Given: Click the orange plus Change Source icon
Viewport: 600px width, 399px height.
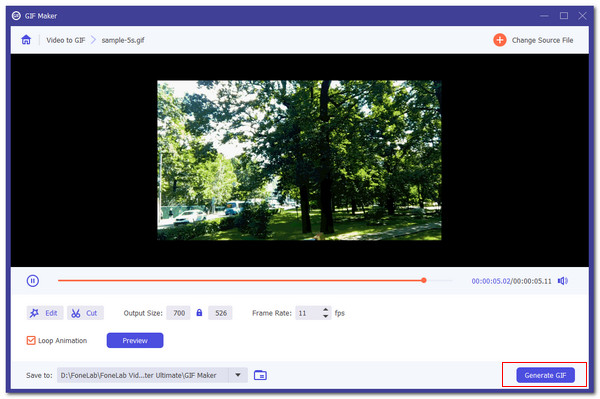Looking at the screenshot, I should tap(499, 40).
